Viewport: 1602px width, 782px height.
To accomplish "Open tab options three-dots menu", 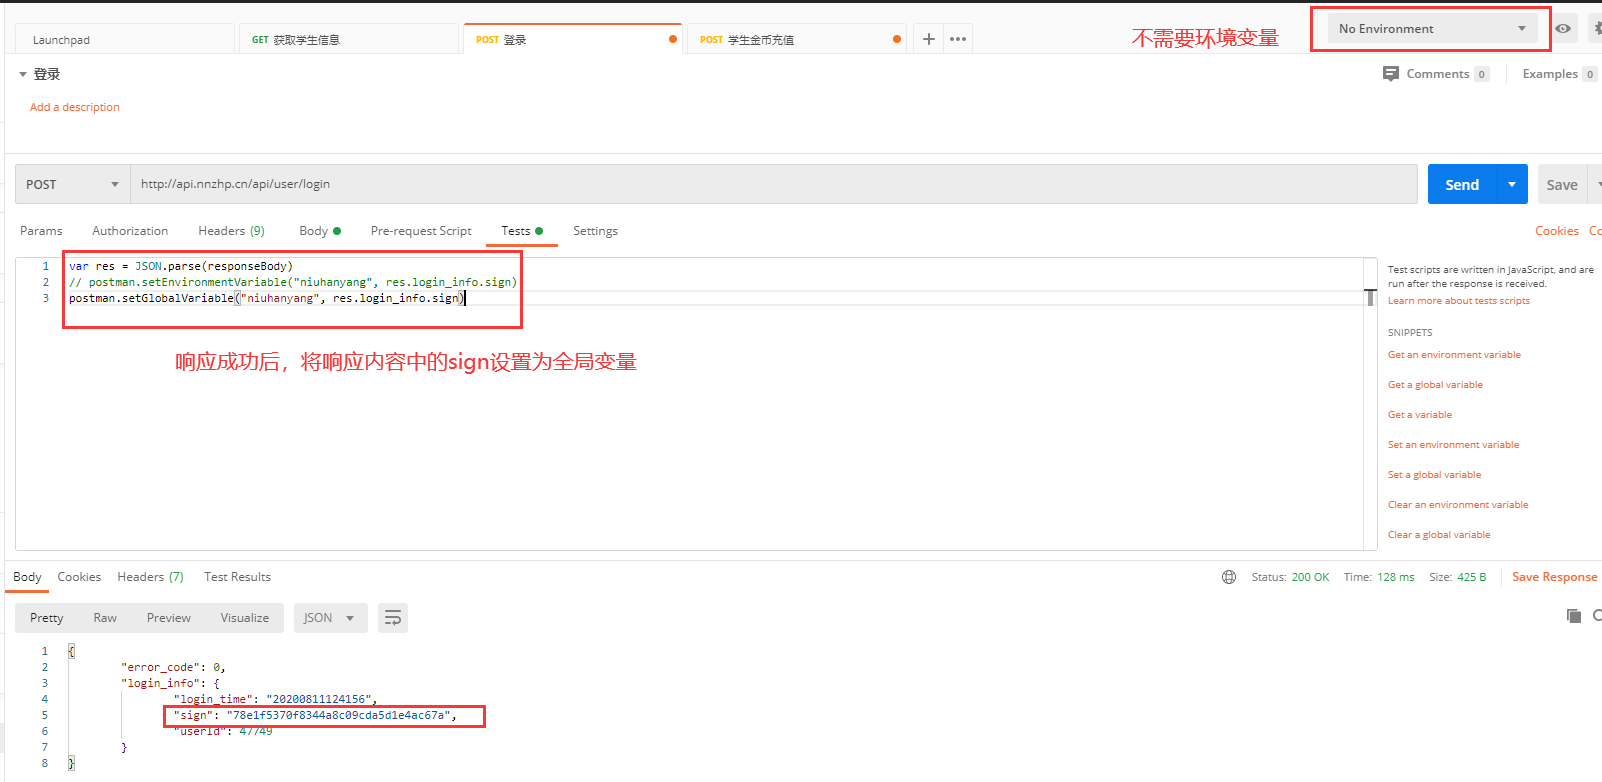I will [x=958, y=39].
